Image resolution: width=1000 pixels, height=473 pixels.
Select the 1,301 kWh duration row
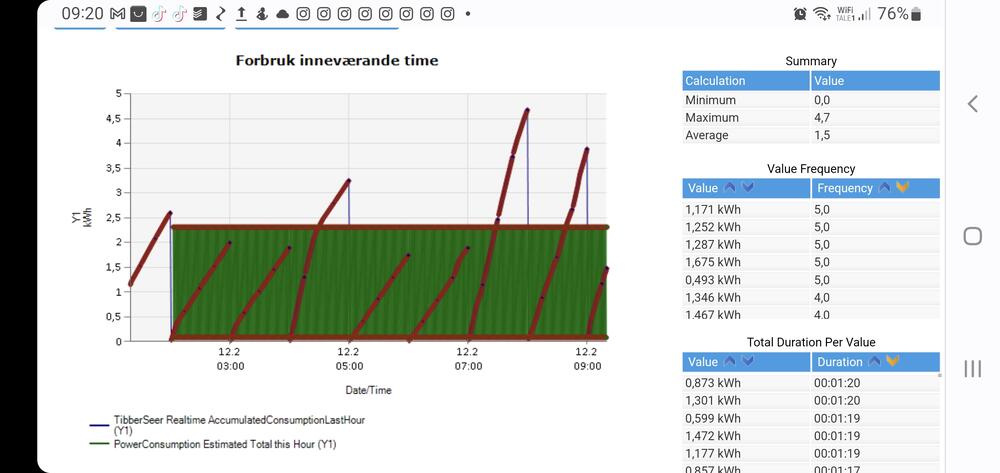coord(811,400)
